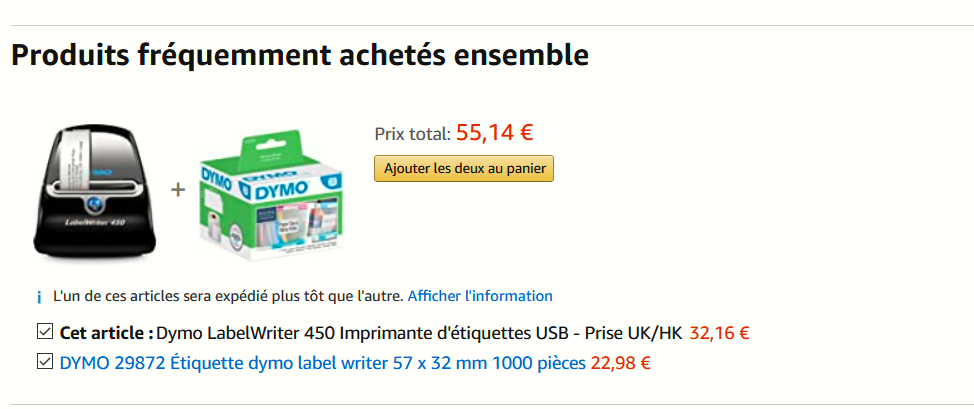Click the 32,16 € price
This screenshot has height=409, width=974.
coord(719,333)
